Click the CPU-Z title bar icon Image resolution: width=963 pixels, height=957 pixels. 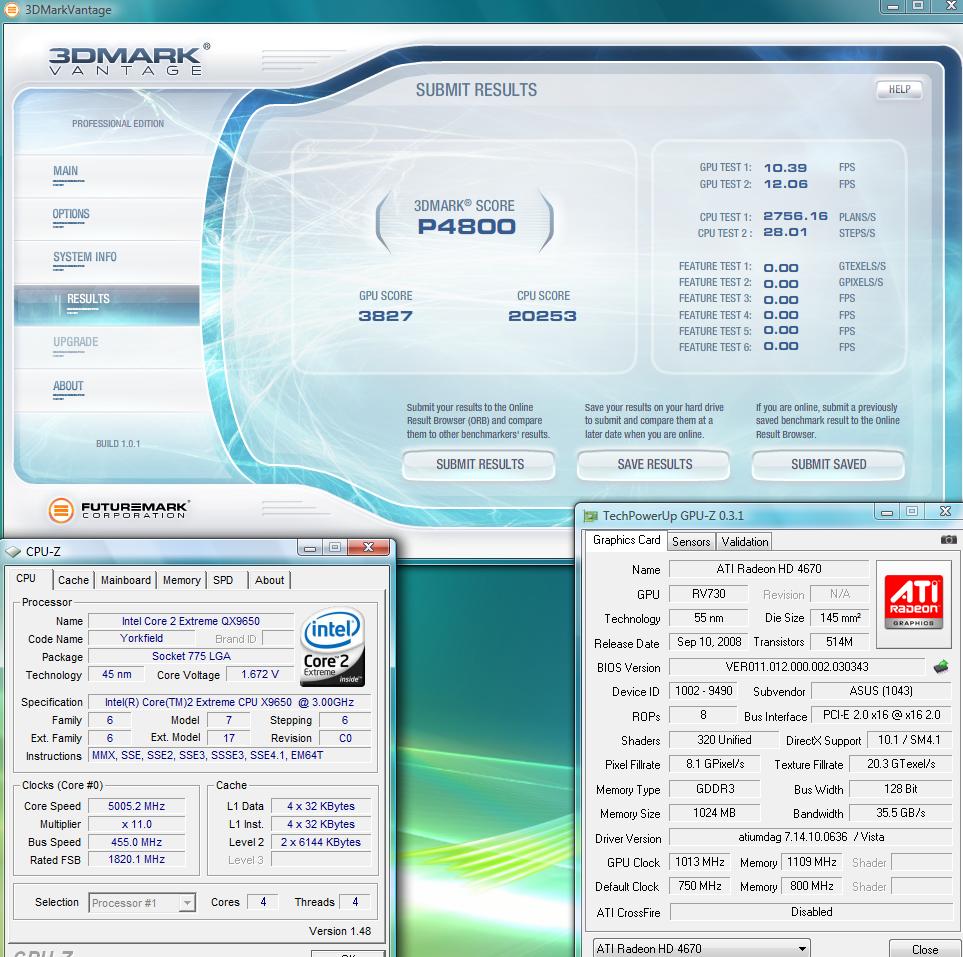14,552
